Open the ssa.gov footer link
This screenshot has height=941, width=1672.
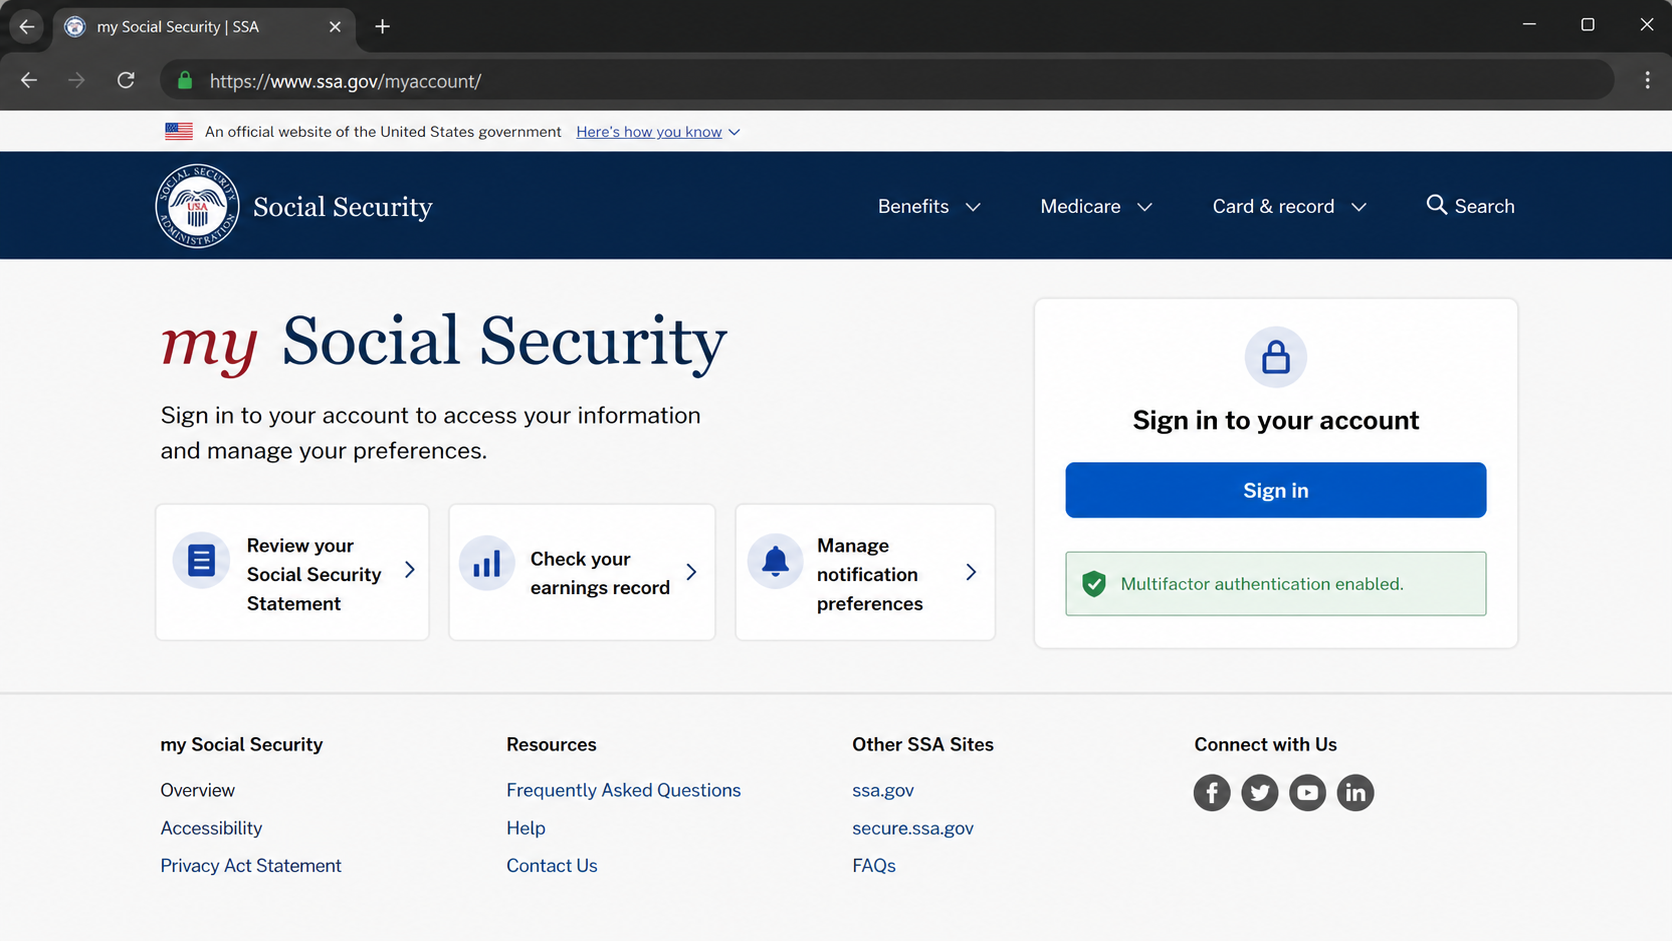click(x=883, y=790)
